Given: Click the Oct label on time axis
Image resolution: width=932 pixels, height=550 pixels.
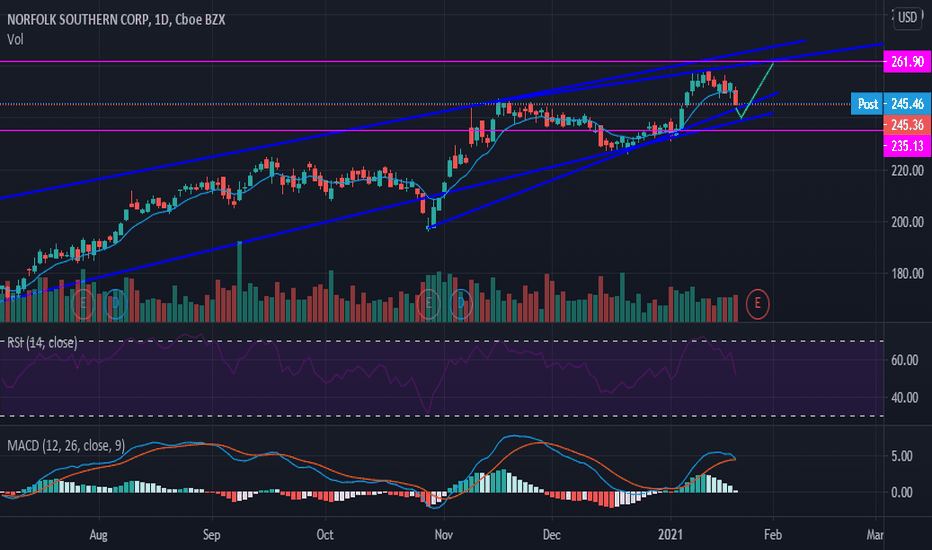Looking at the screenshot, I should click(325, 535).
